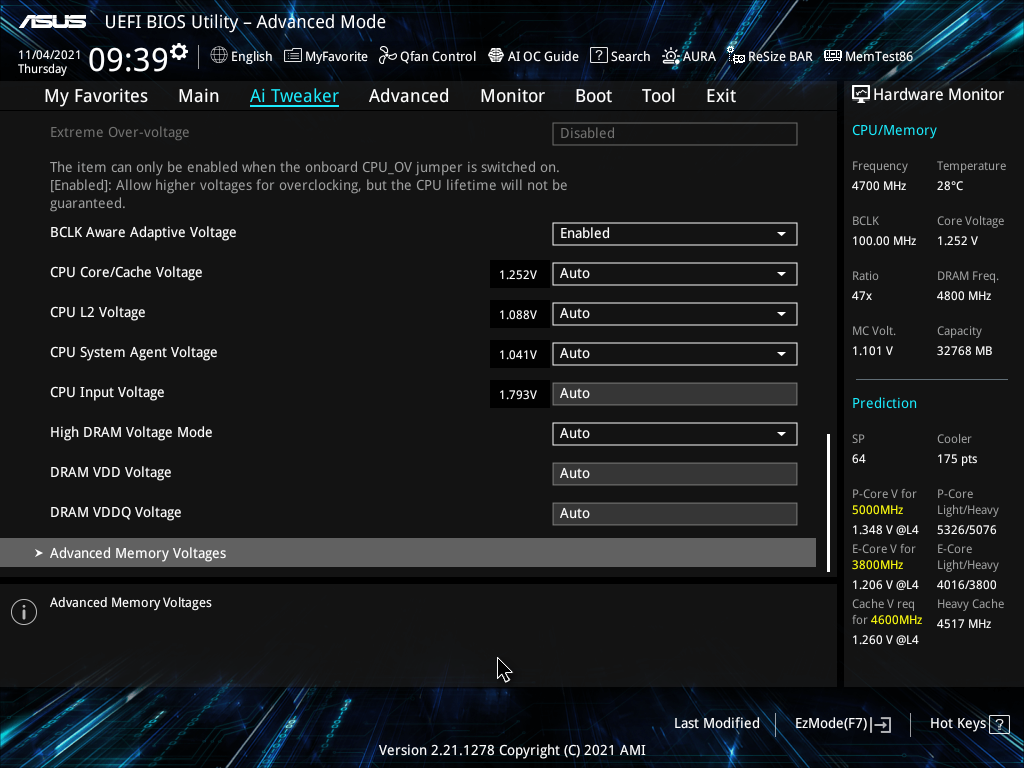Open the clock settings gear icon
Image resolution: width=1024 pixels, height=768 pixels.
pyautogui.click(x=179, y=52)
